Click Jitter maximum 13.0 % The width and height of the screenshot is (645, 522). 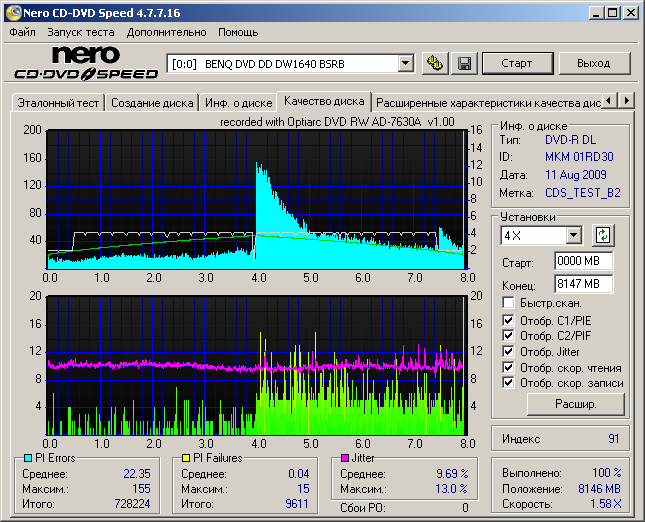click(x=451, y=489)
